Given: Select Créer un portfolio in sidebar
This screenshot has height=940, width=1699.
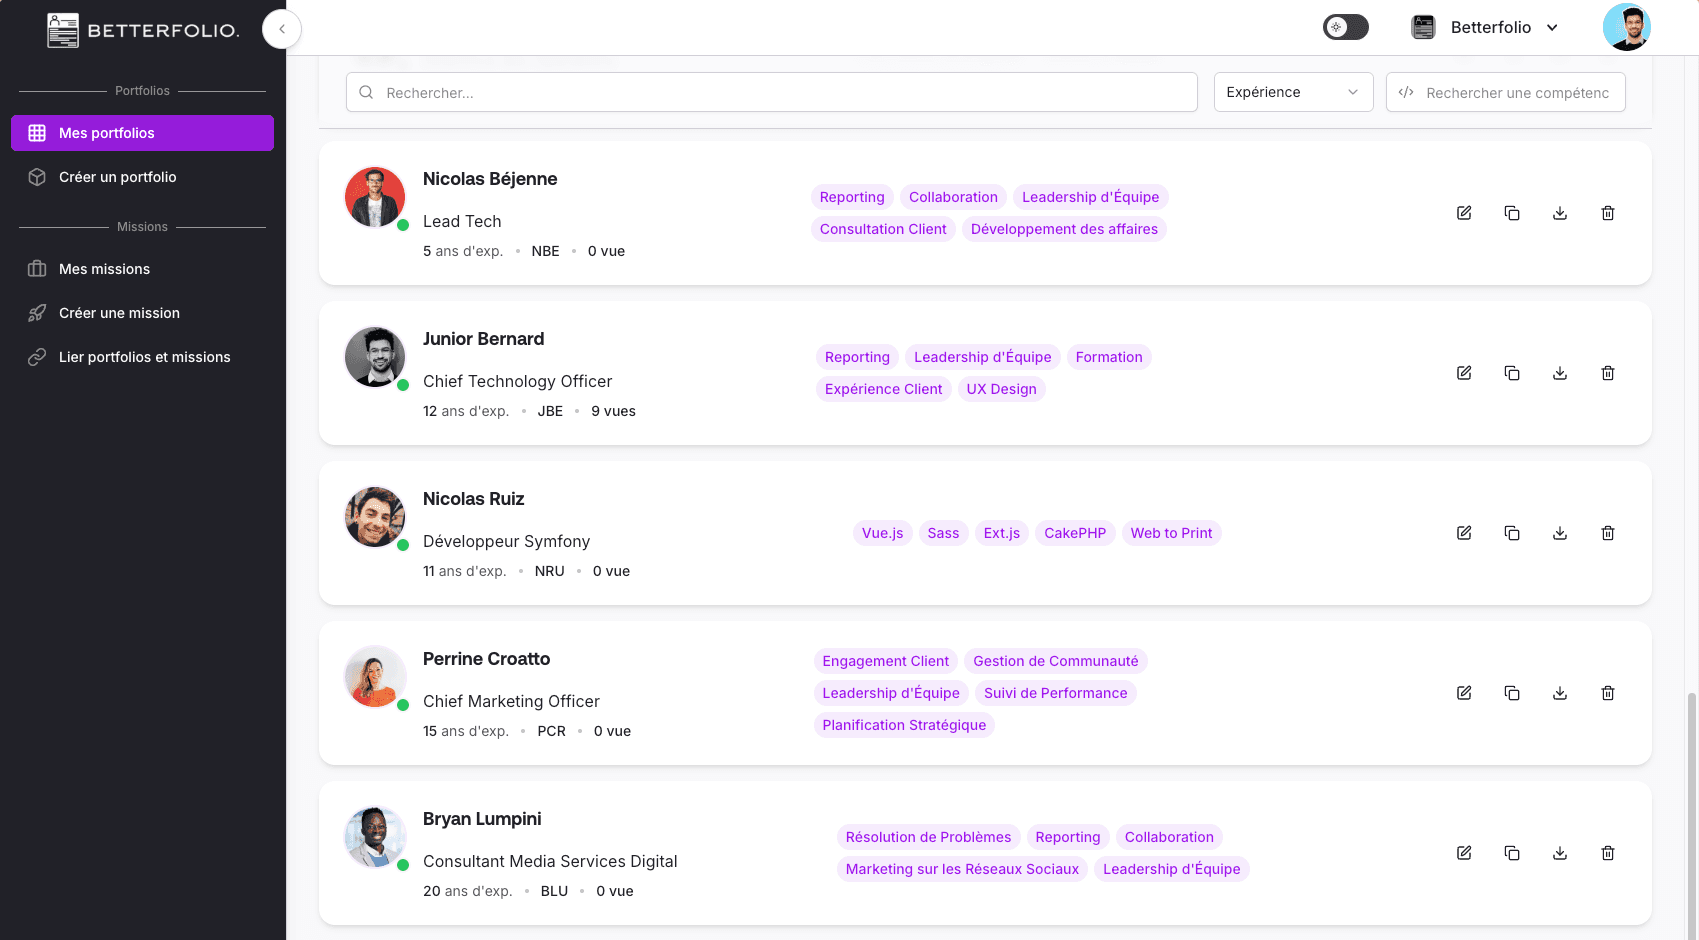Looking at the screenshot, I should pos(117,177).
